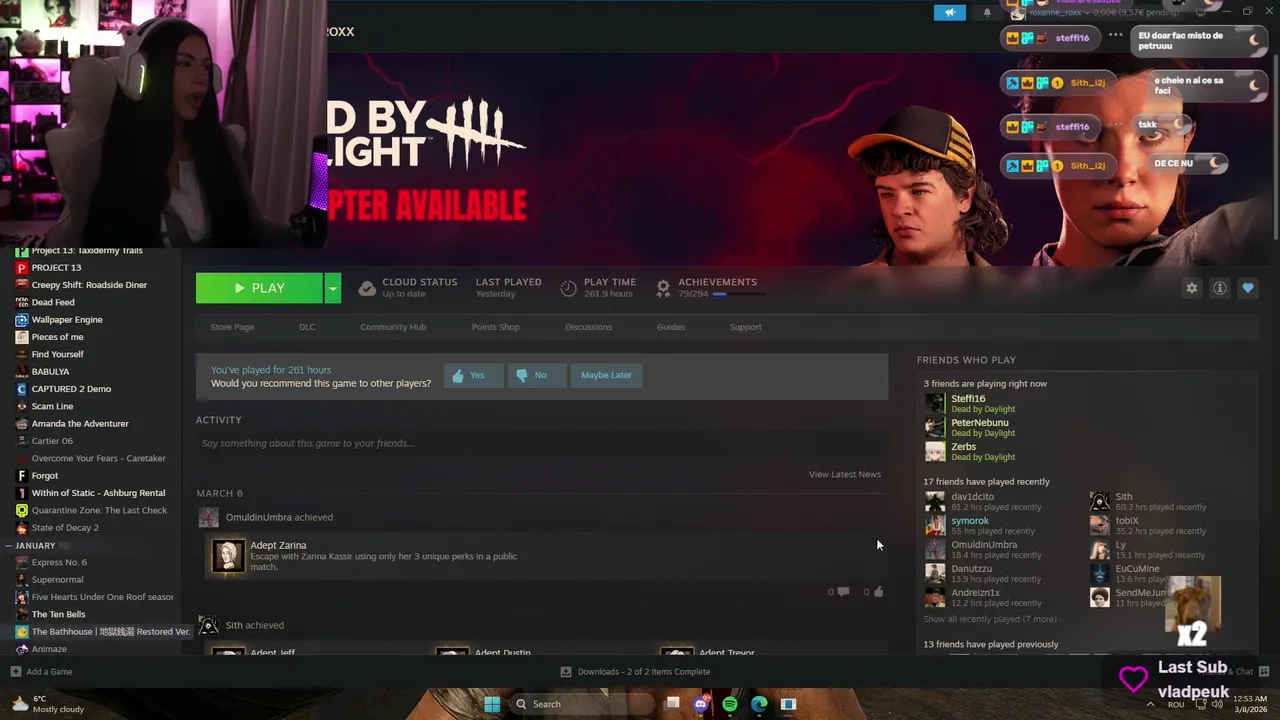The width and height of the screenshot is (1280, 720).
Task: Open Downloads status at bottom bar
Action: point(635,672)
